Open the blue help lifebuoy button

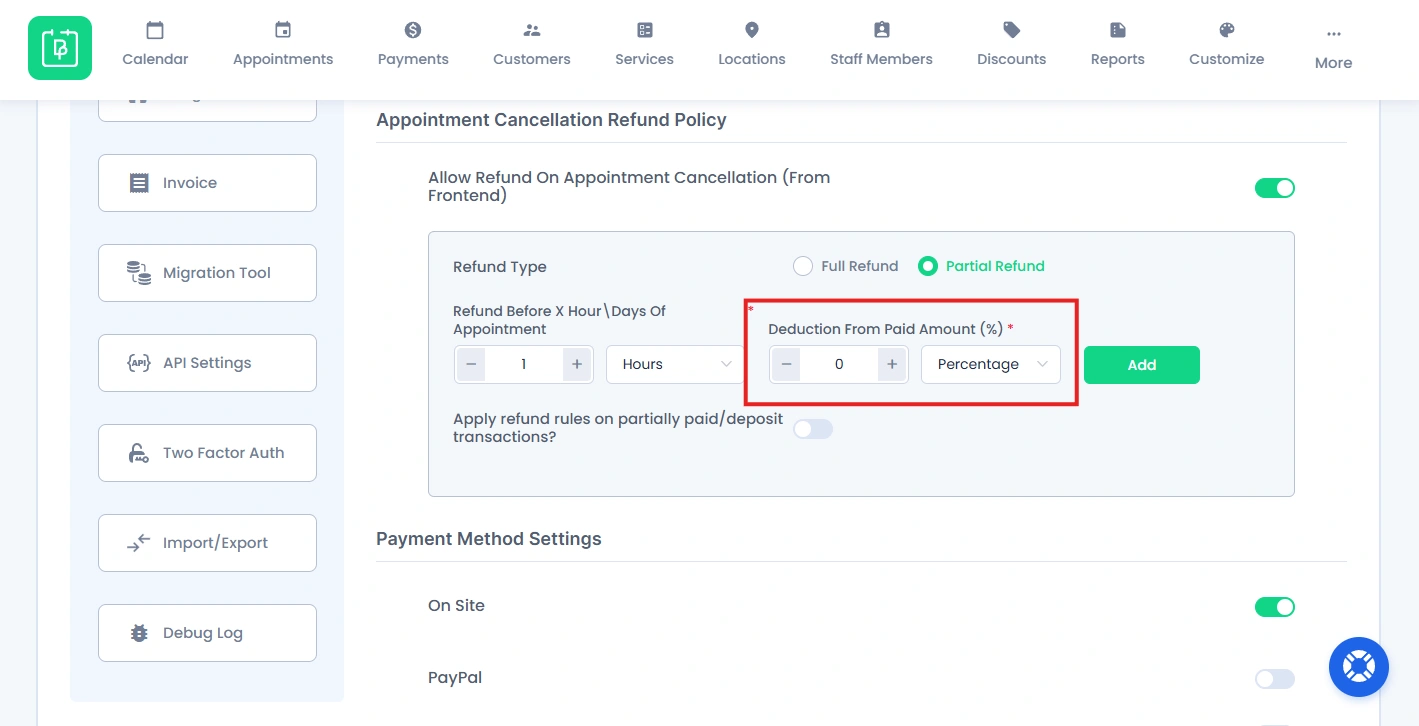click(x=1359, y=667)
